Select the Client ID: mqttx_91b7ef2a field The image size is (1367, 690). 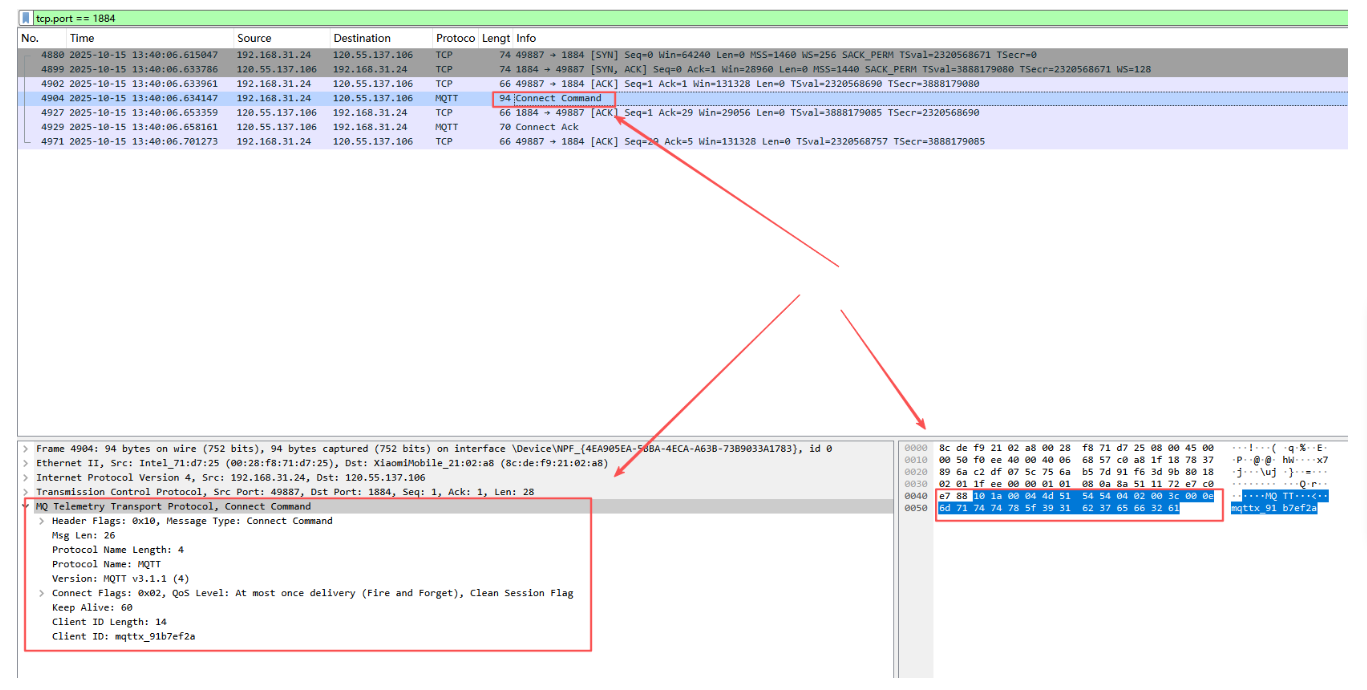click(124, 637)
